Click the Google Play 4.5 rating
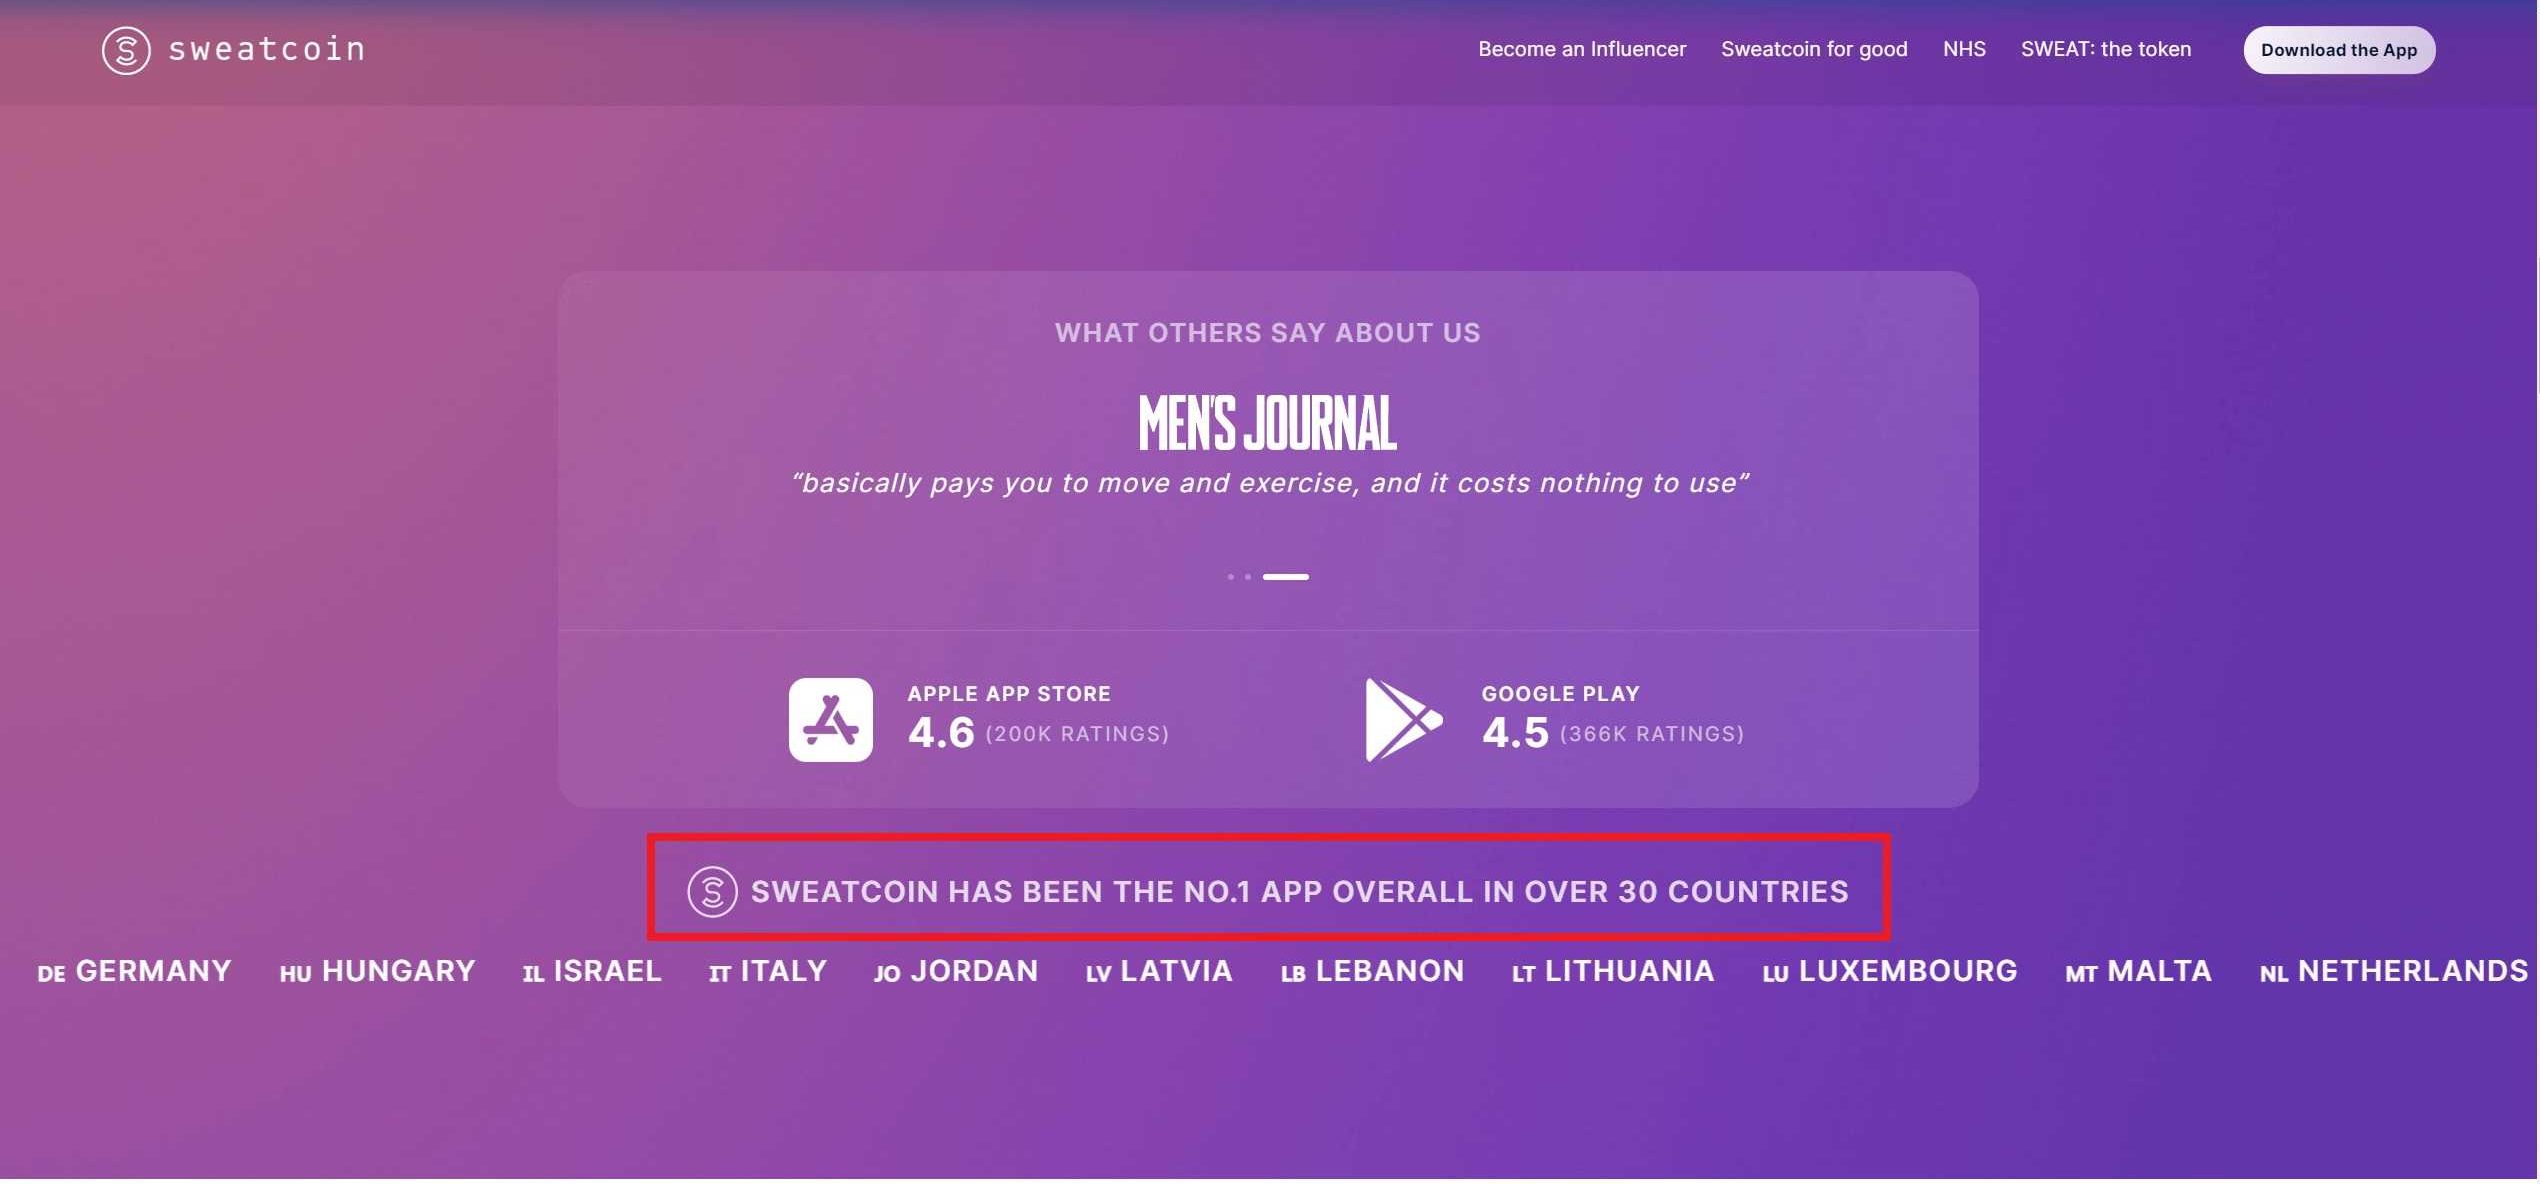The image size is (2540, 1184). 1515,733
